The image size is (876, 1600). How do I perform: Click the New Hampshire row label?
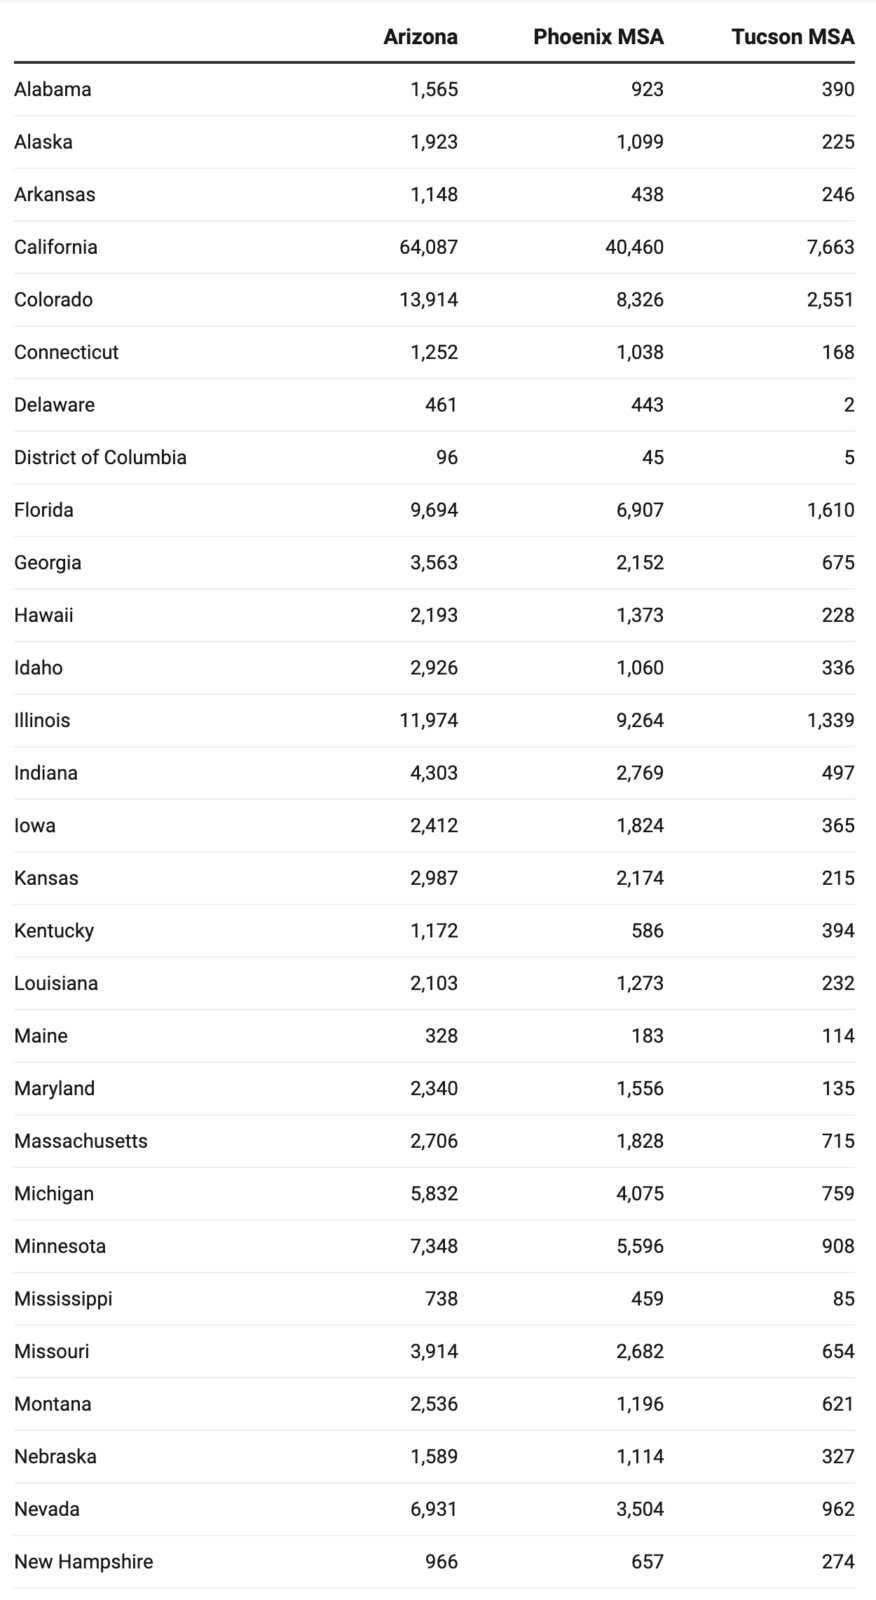[84, 1562]
